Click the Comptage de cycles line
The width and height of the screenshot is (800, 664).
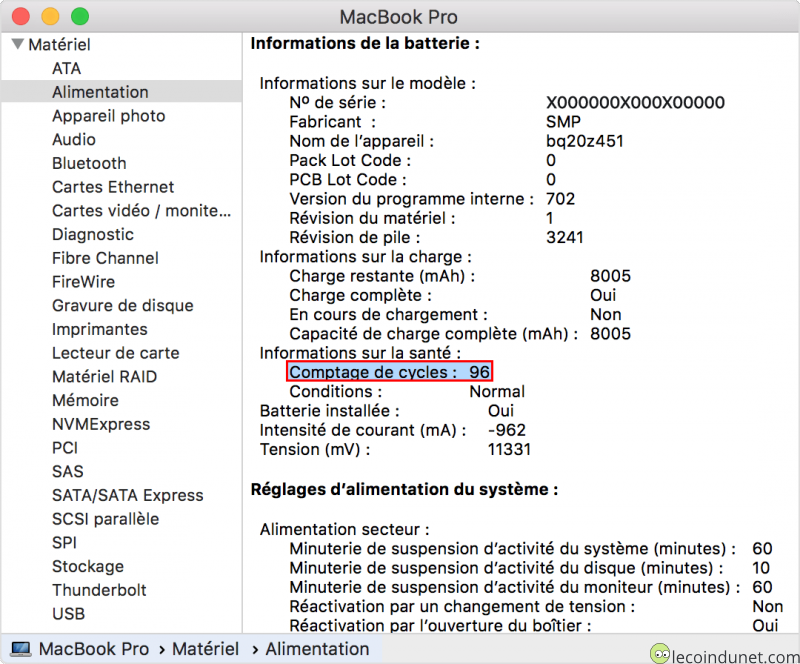(390, 372)
